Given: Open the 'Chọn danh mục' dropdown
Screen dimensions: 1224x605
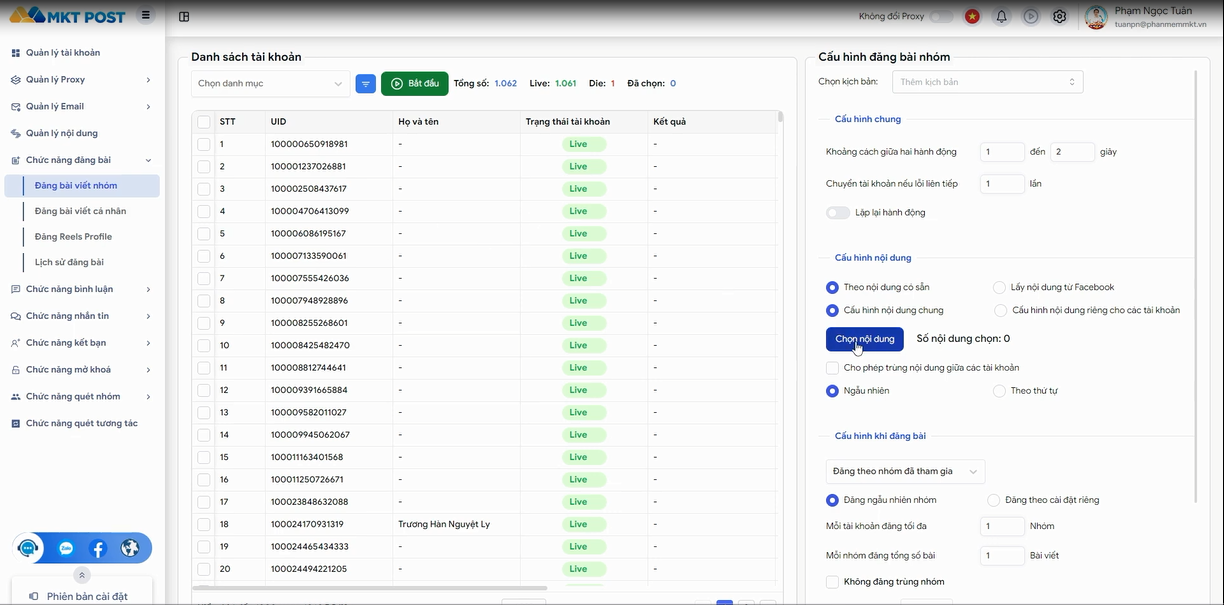Looking at the screenshot, I should (270, 84).
